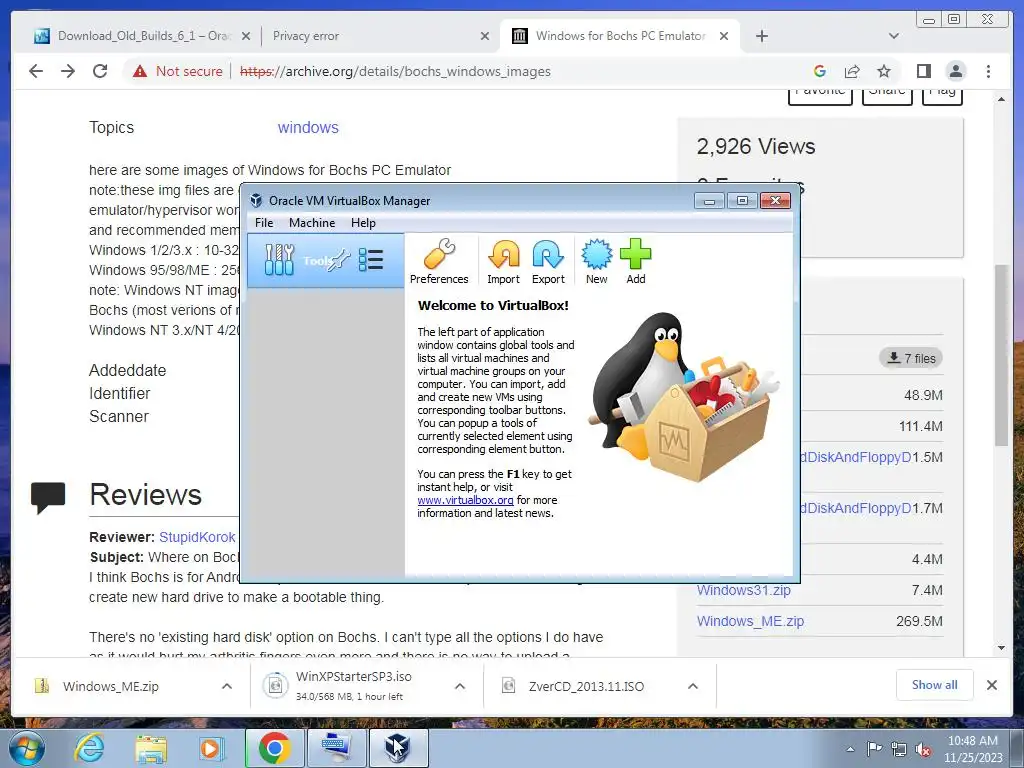Share this page icon

pos(852,71)
